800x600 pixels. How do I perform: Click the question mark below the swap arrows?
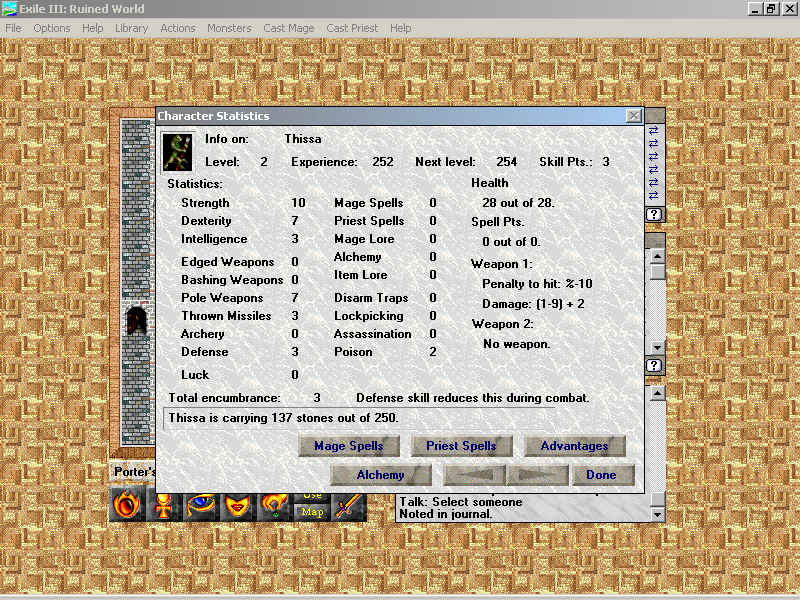coord(654,214)
